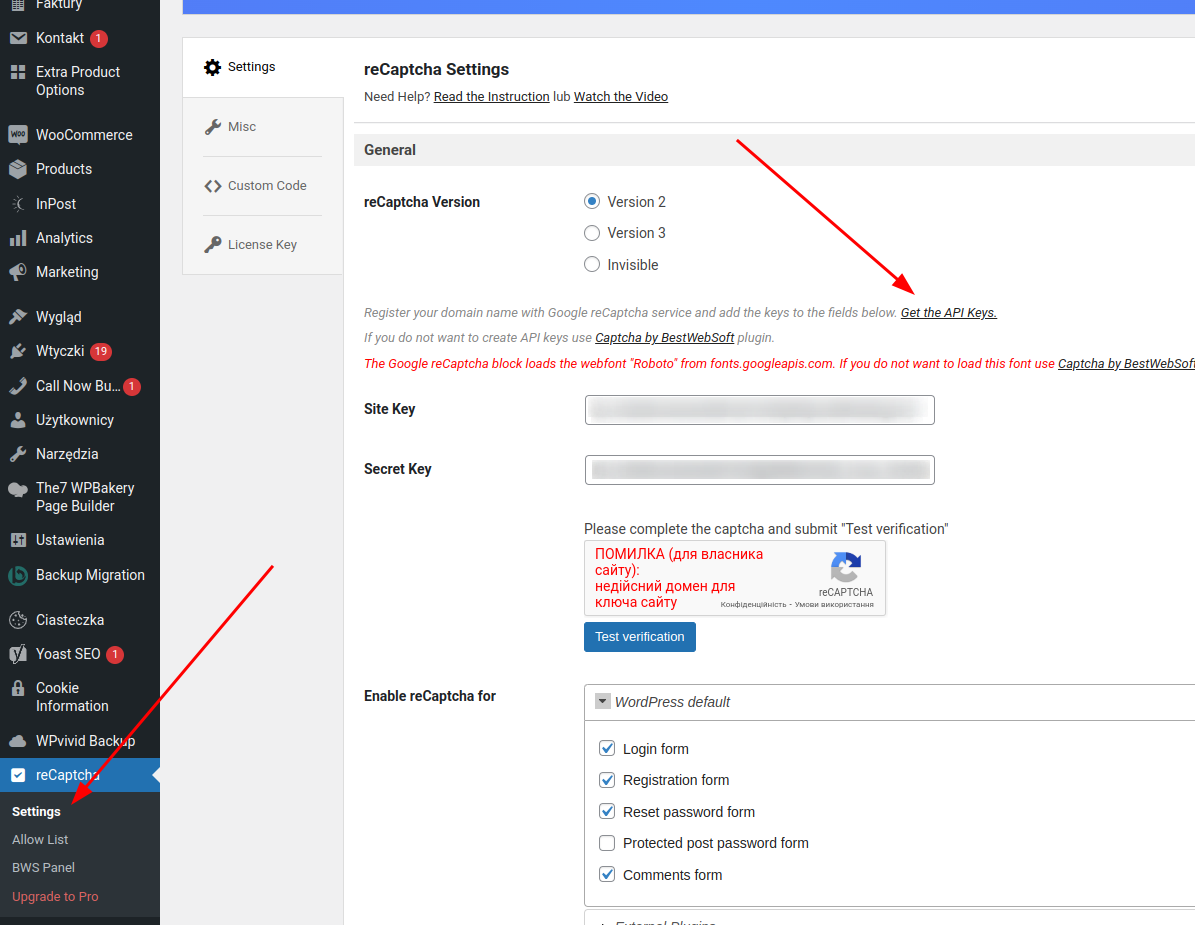Open the BWS Panel submenu item
The width and height of the screenshot is (1195, 925).
[x=43, y=868]
